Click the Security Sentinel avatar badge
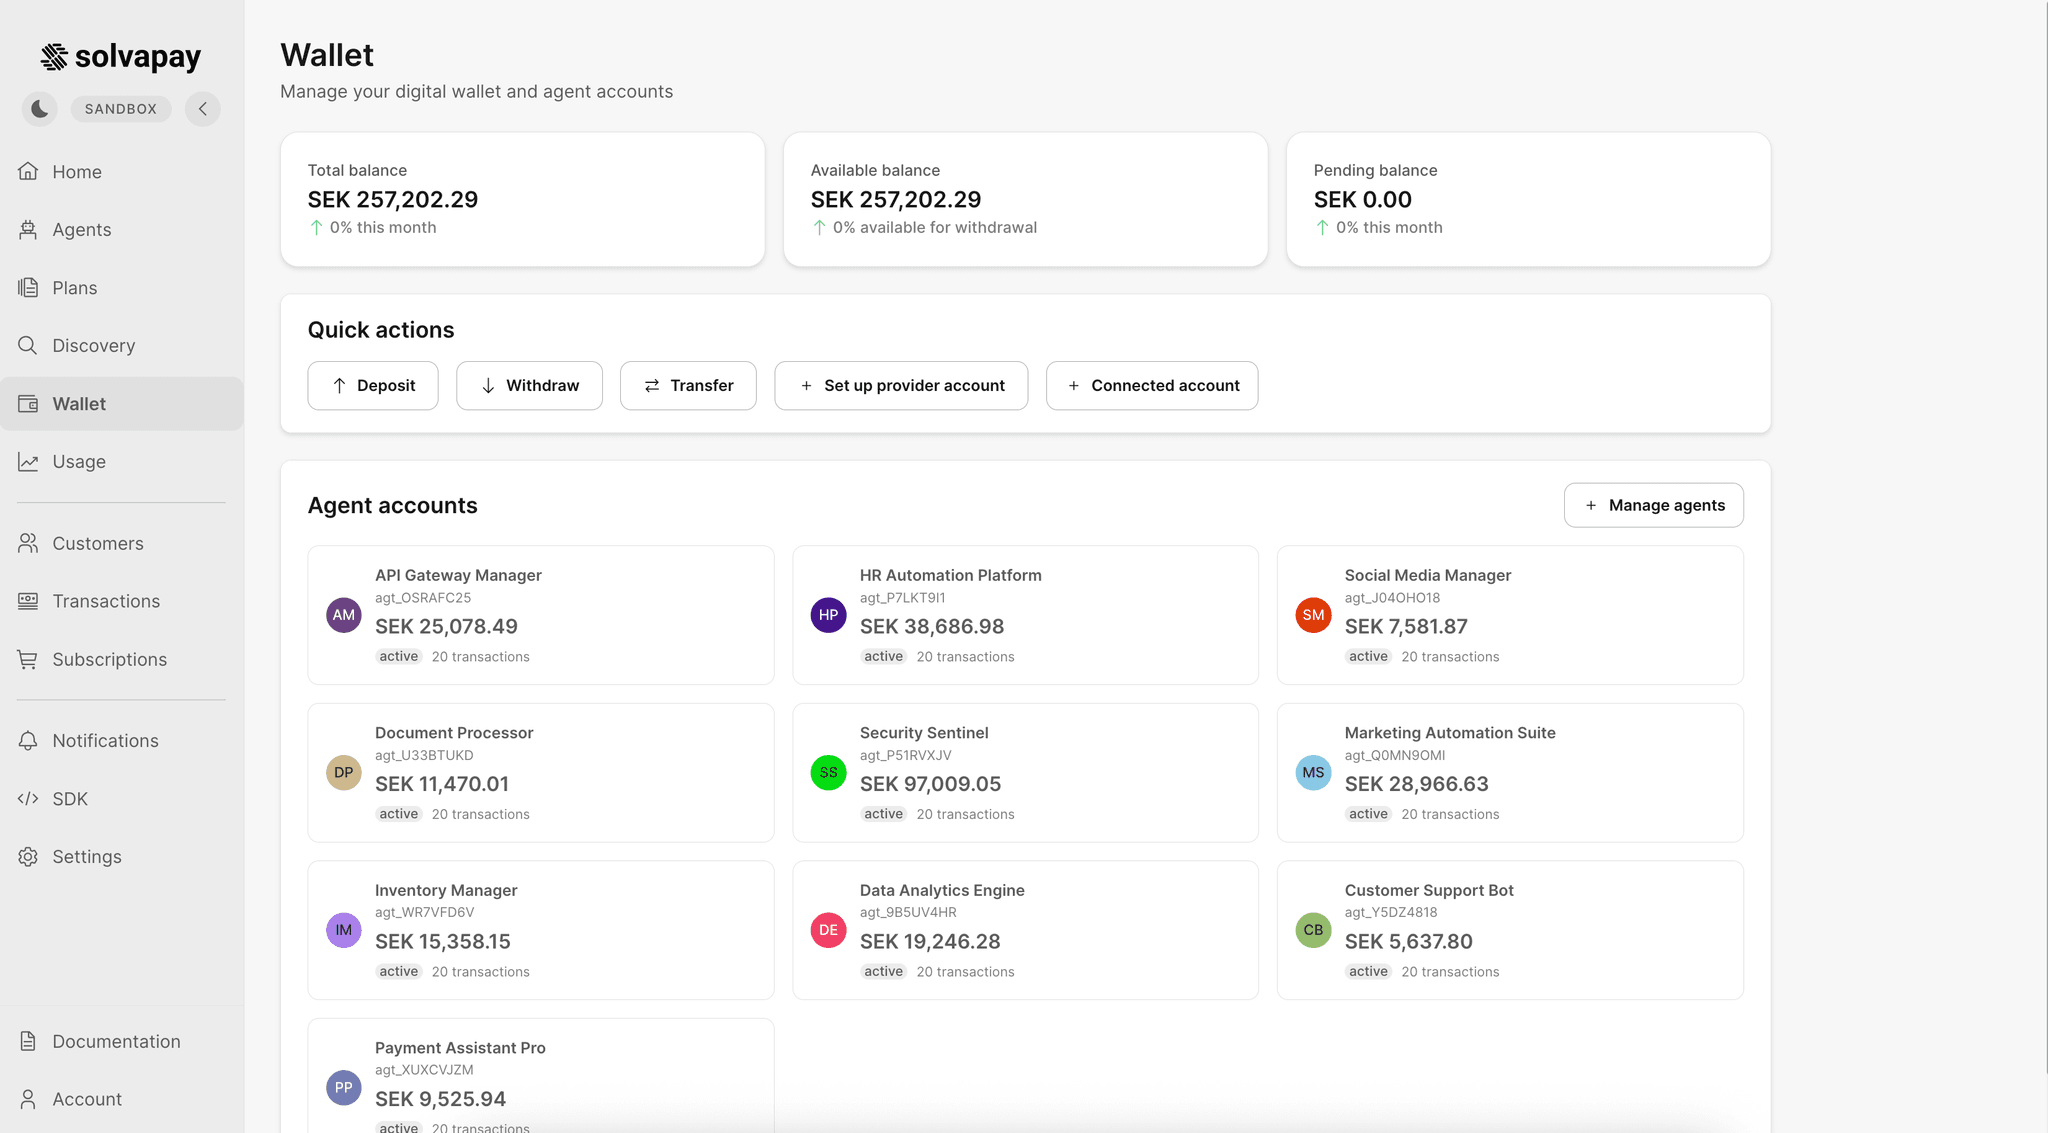The width and height of the screenshot is (2048, 1133). (x=827, y=772)
